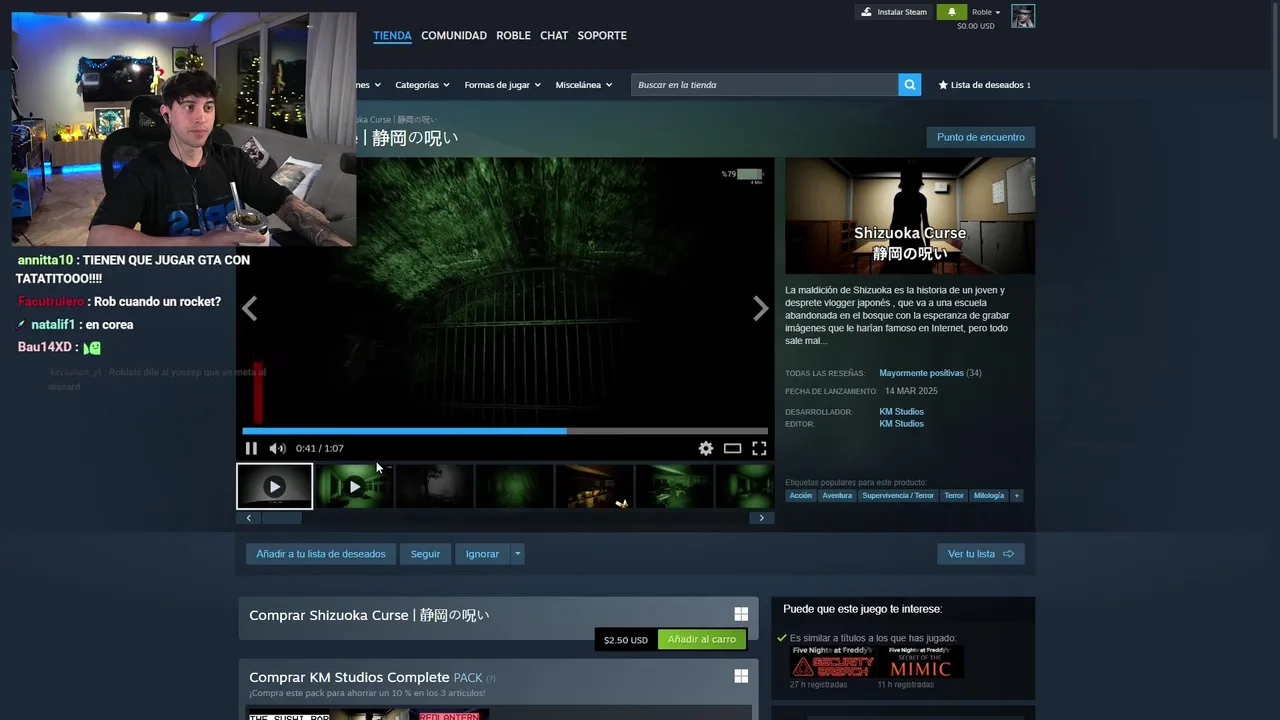Open SOPORTE menu

(x=602, y=35)
